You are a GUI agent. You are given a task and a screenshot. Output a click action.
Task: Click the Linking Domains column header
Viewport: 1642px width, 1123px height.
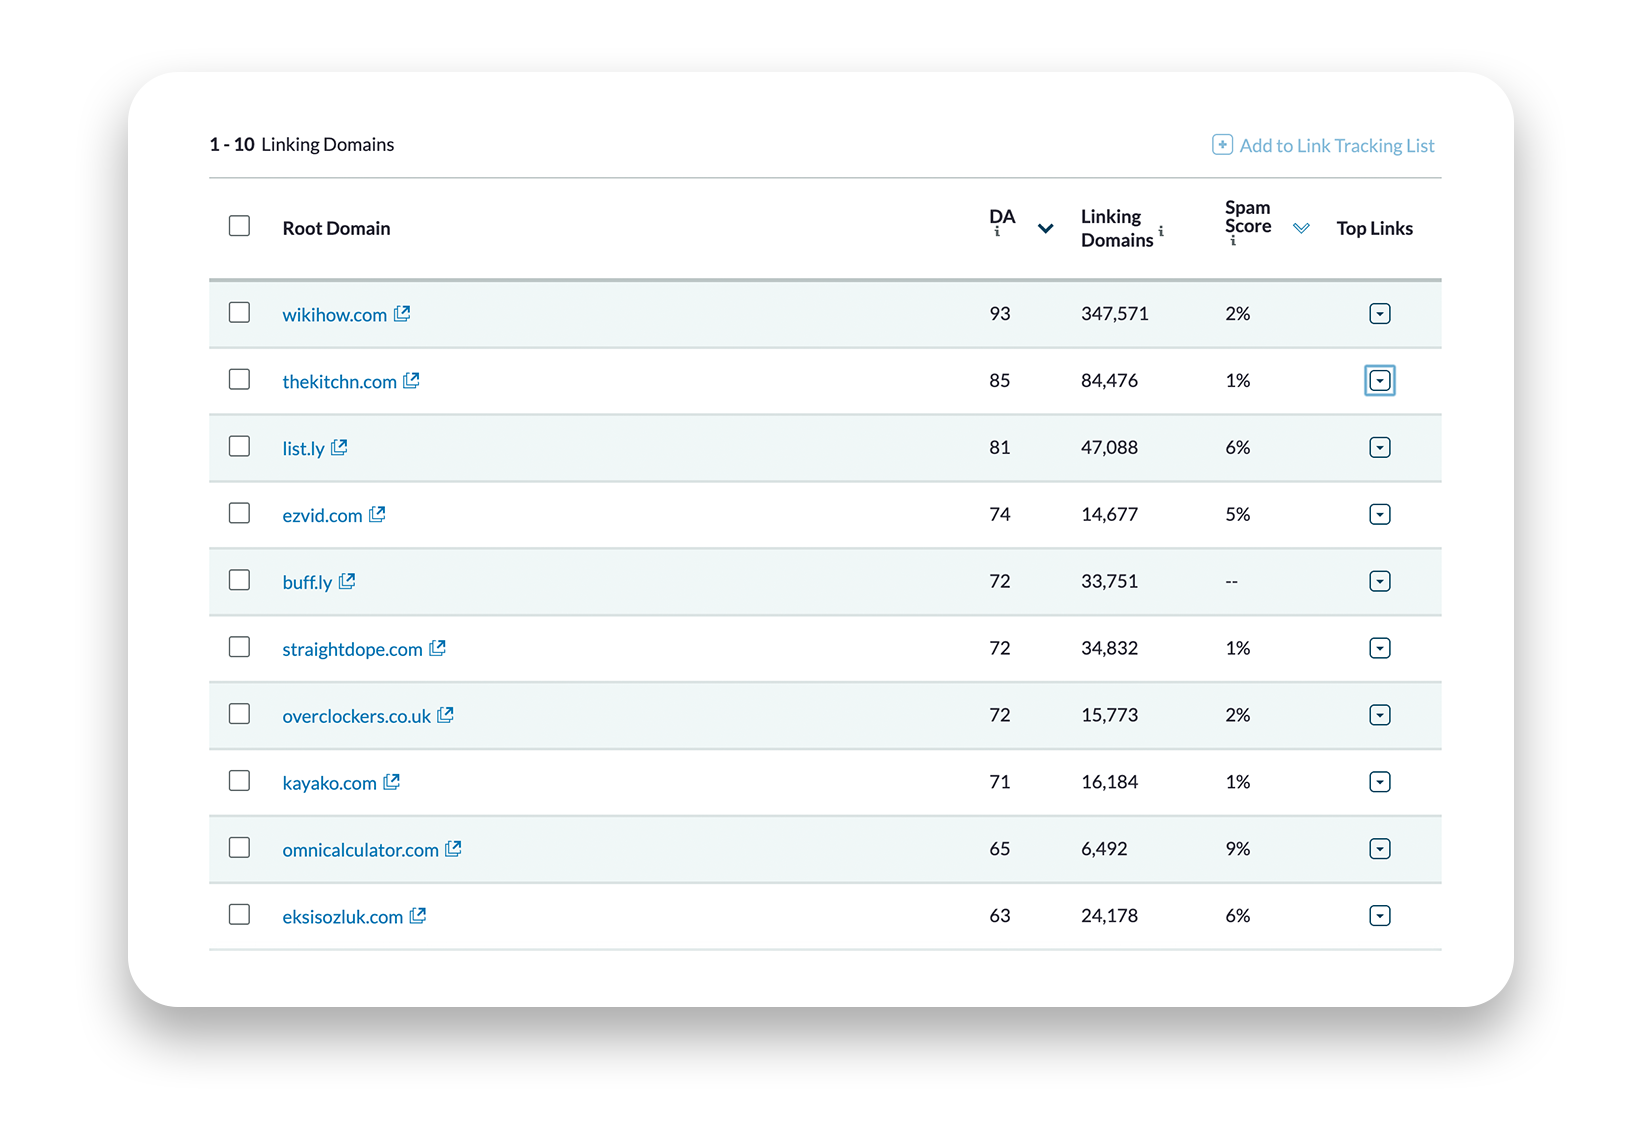[x=1117, y=229]
